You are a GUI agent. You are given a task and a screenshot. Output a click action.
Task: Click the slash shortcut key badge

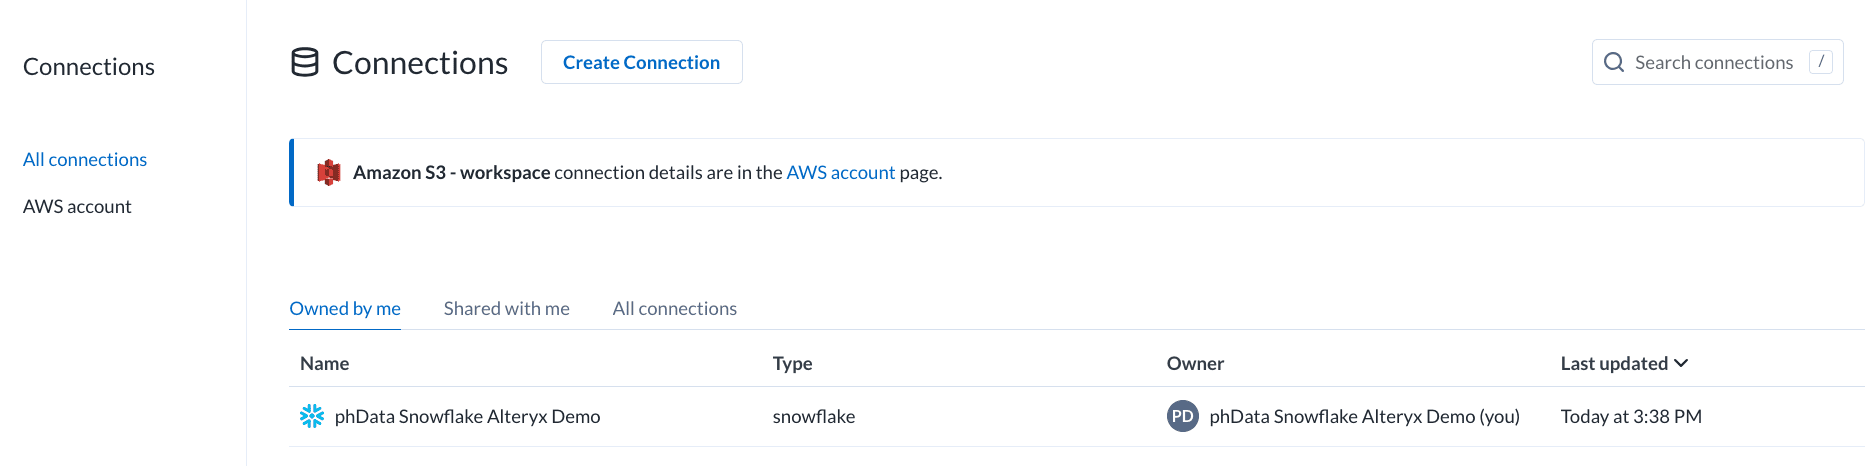1821,62
